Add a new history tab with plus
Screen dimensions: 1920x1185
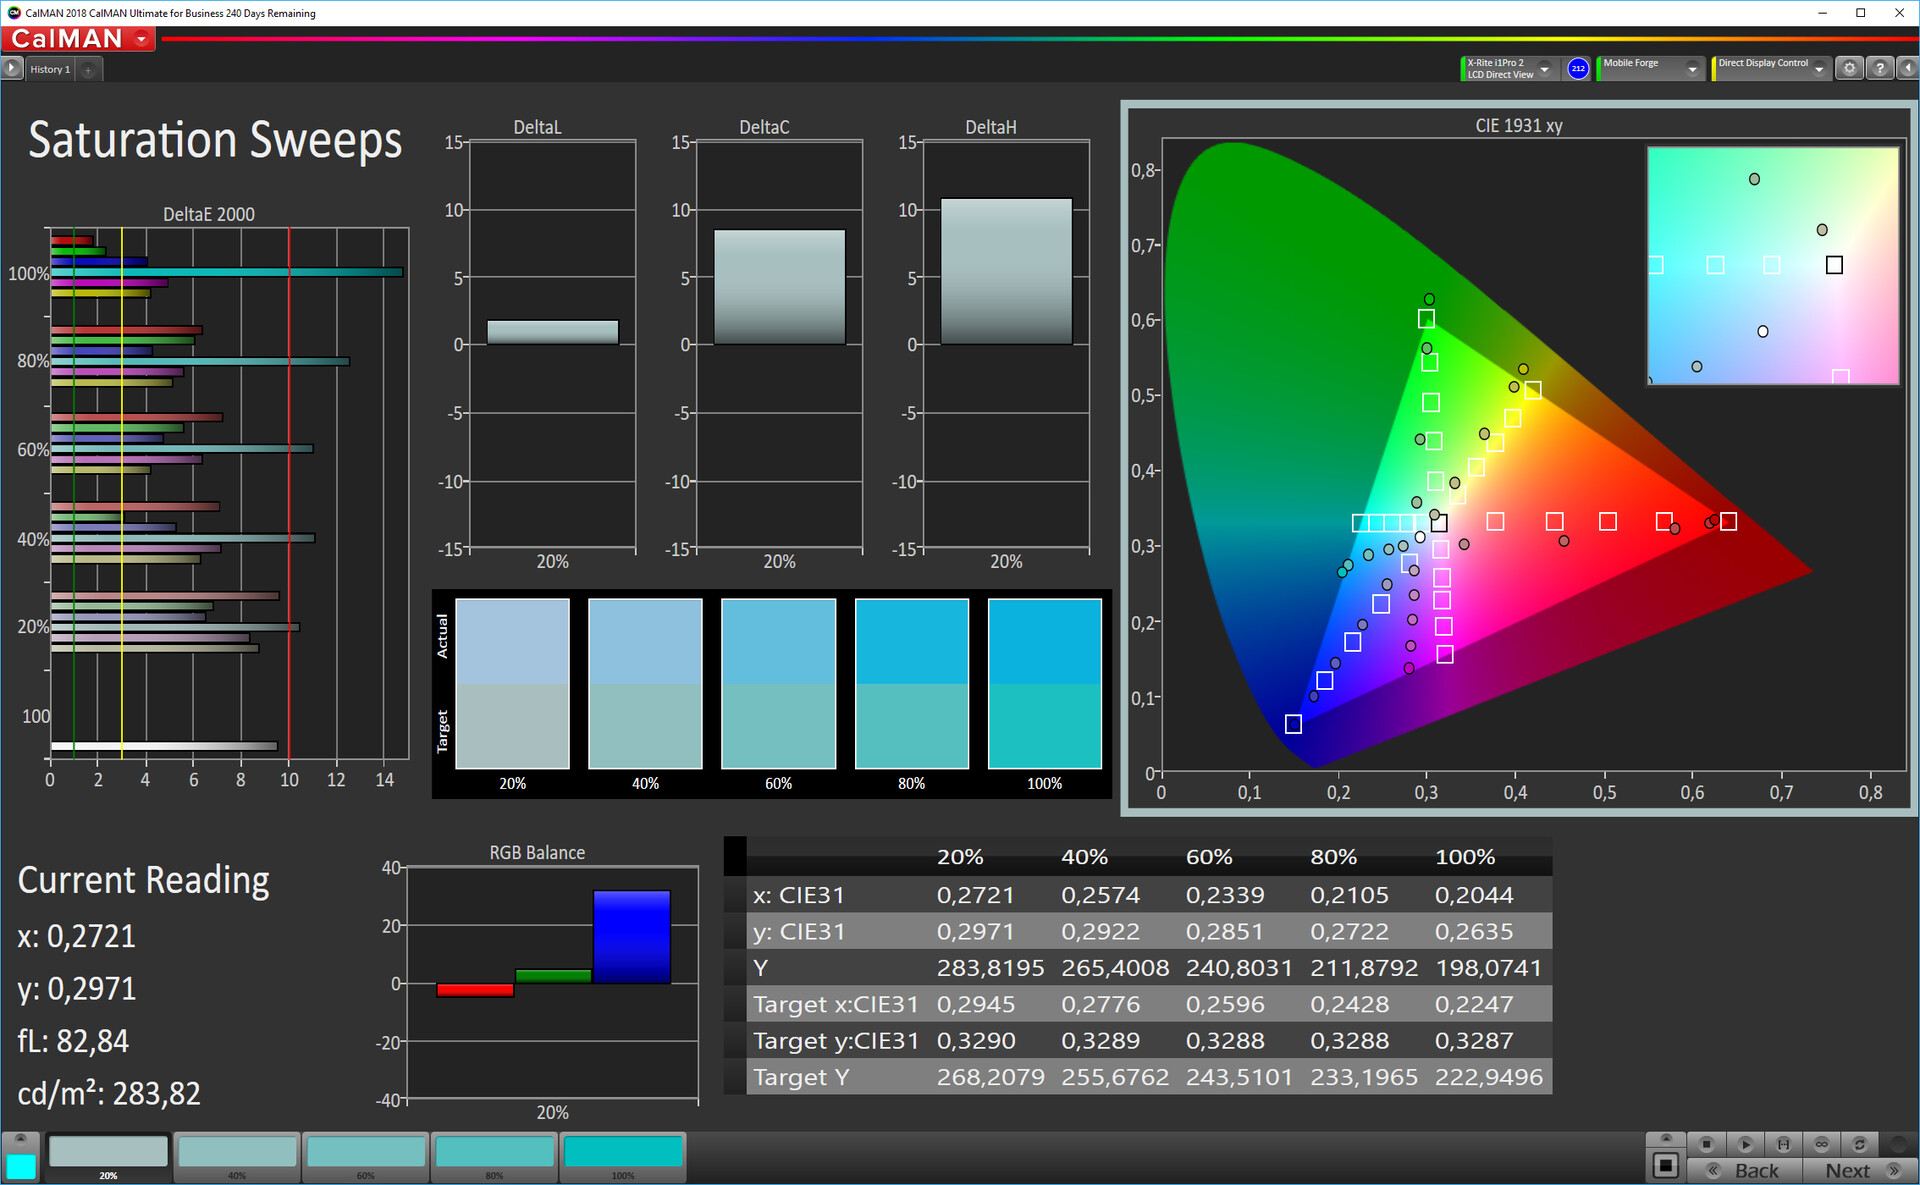[88, 69]
